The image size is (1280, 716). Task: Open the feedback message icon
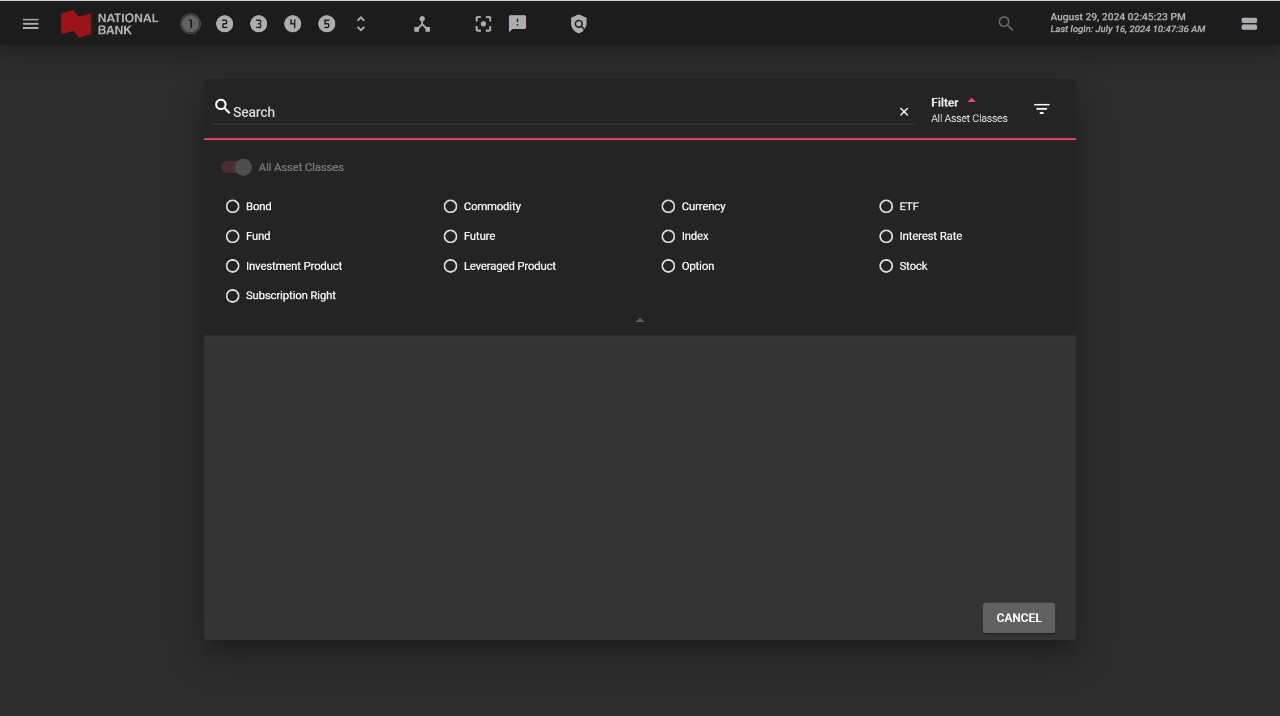tap(517, 23)
